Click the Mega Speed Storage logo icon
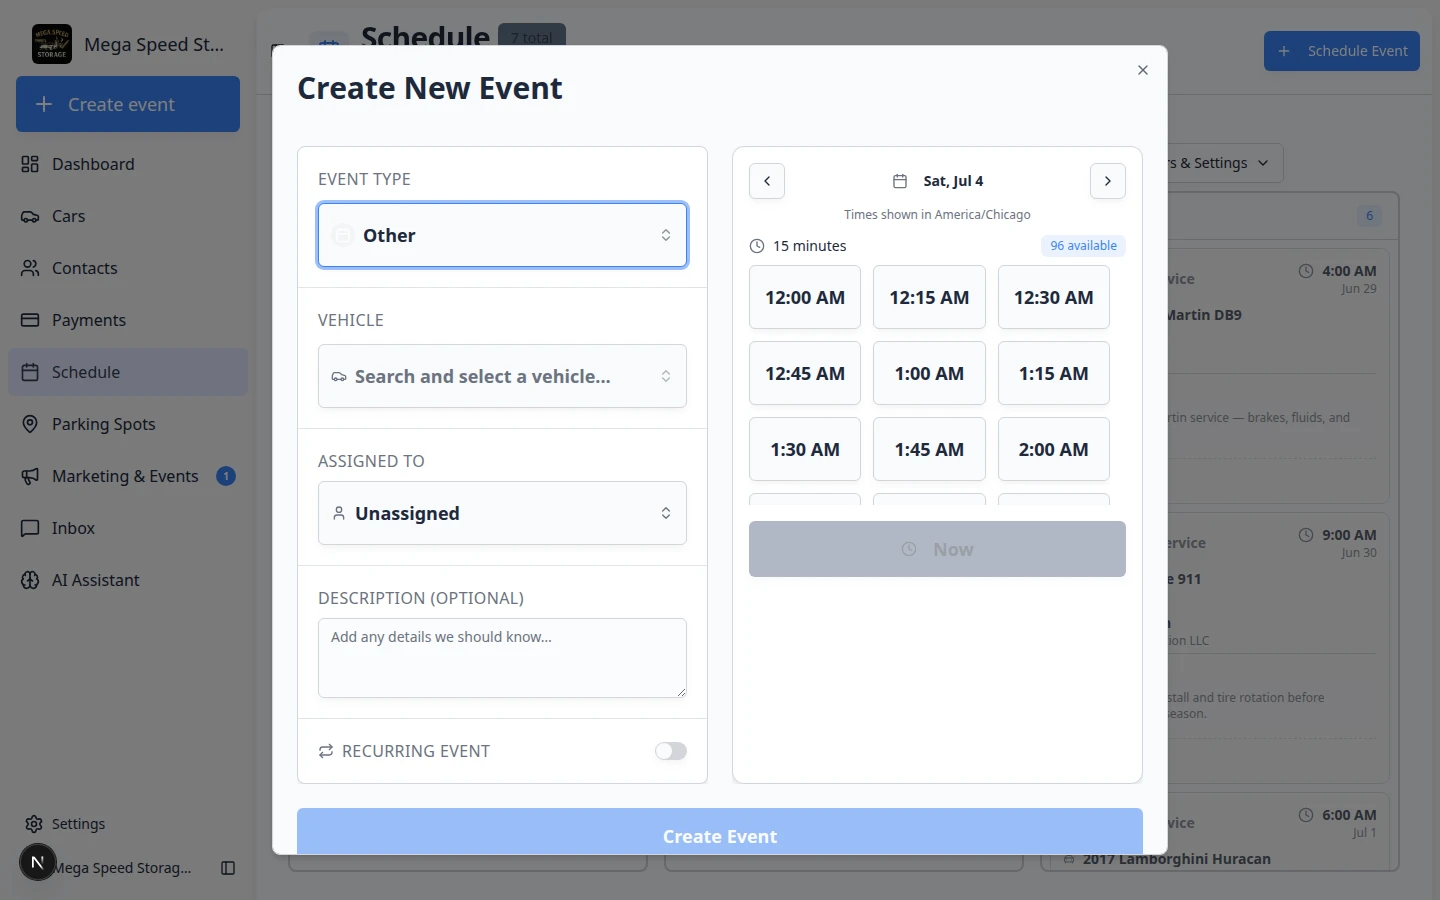The width and height of the screenshot is (1440, 900). point(52,44)
